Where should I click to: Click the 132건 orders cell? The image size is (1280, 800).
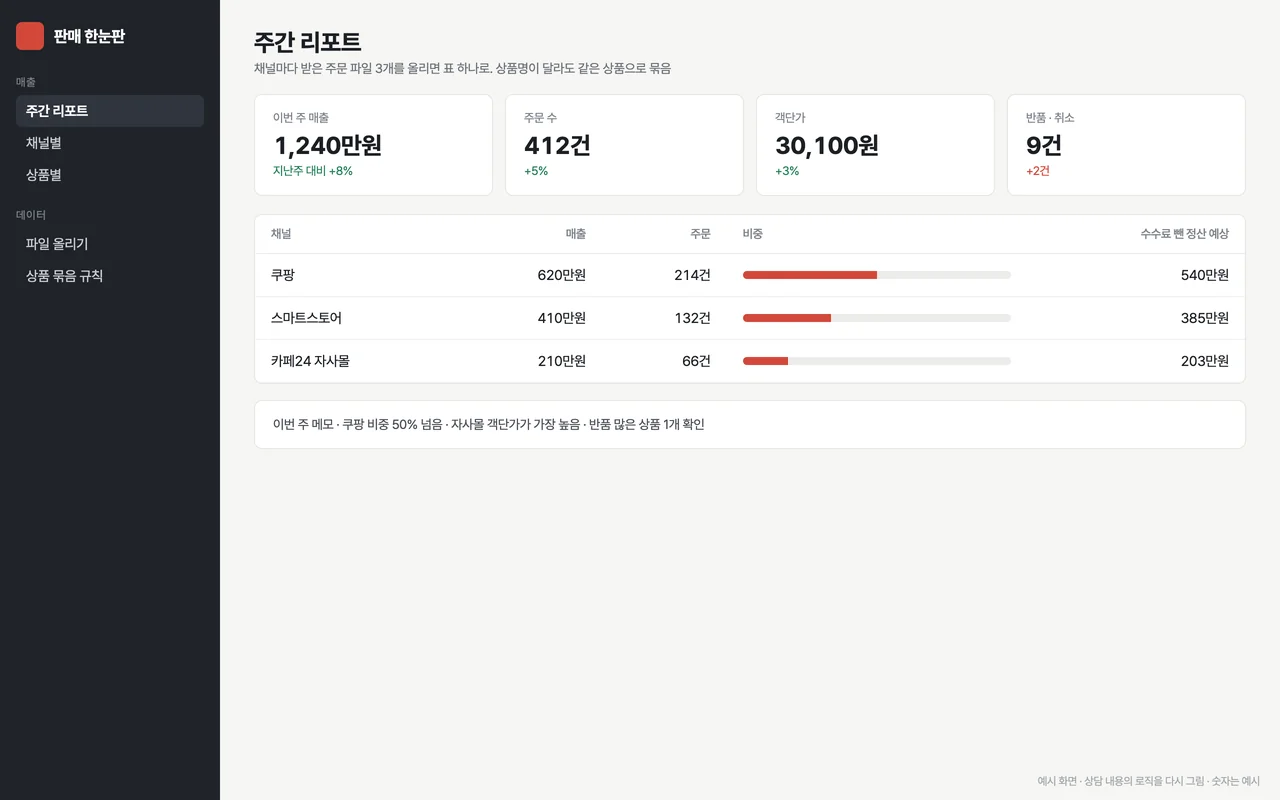click(693, 318)
